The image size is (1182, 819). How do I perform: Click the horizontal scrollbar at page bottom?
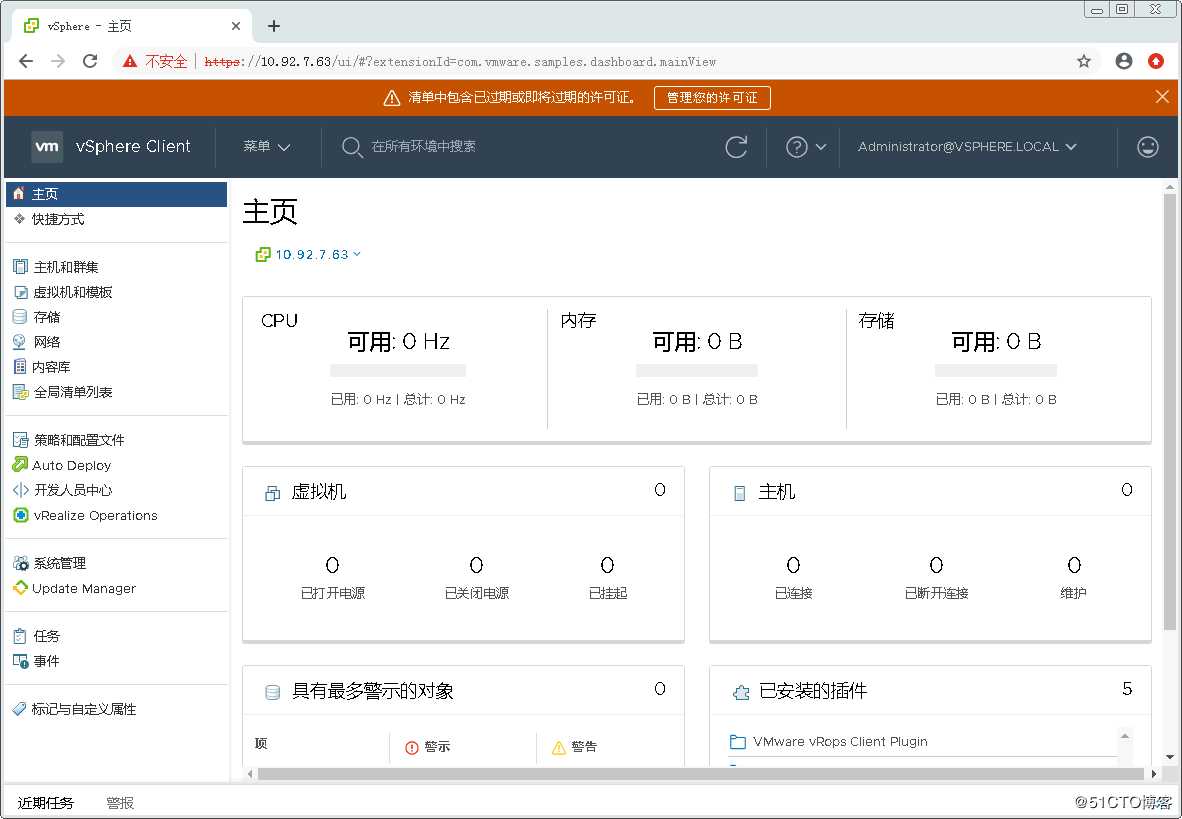pos(701,774)
